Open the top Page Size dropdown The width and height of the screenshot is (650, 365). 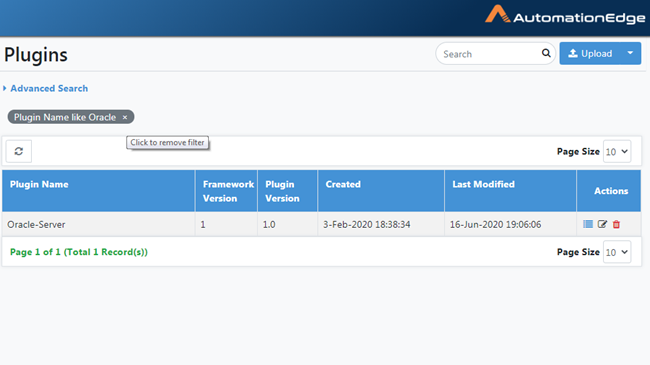coord(617,152)
